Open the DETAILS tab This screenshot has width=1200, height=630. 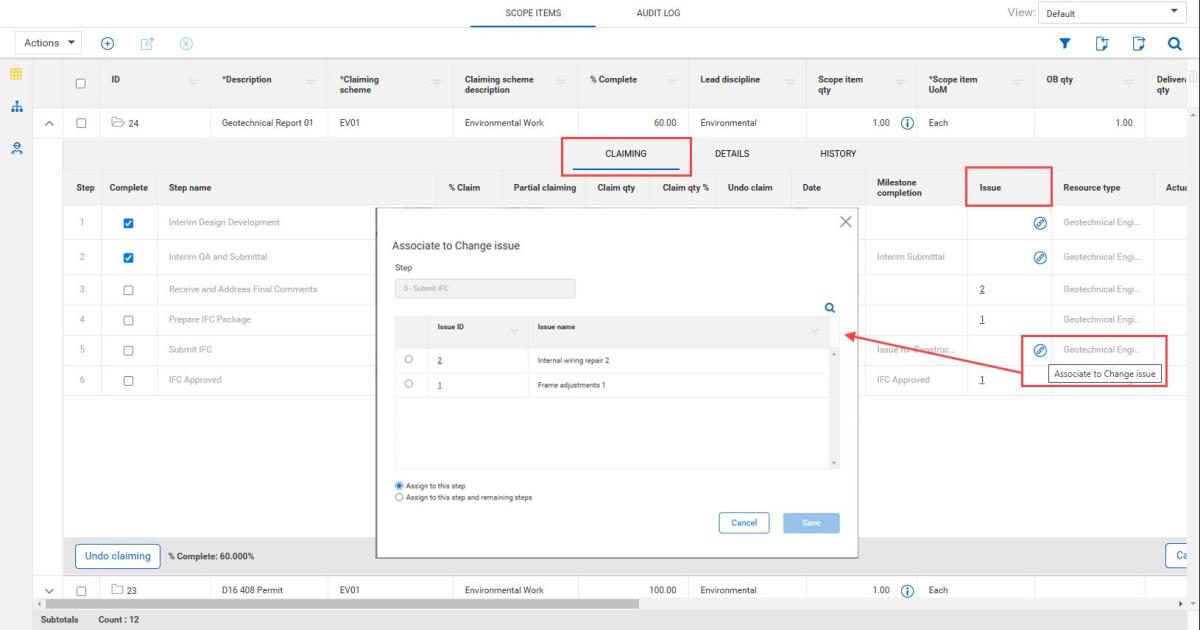click(731, 154)
